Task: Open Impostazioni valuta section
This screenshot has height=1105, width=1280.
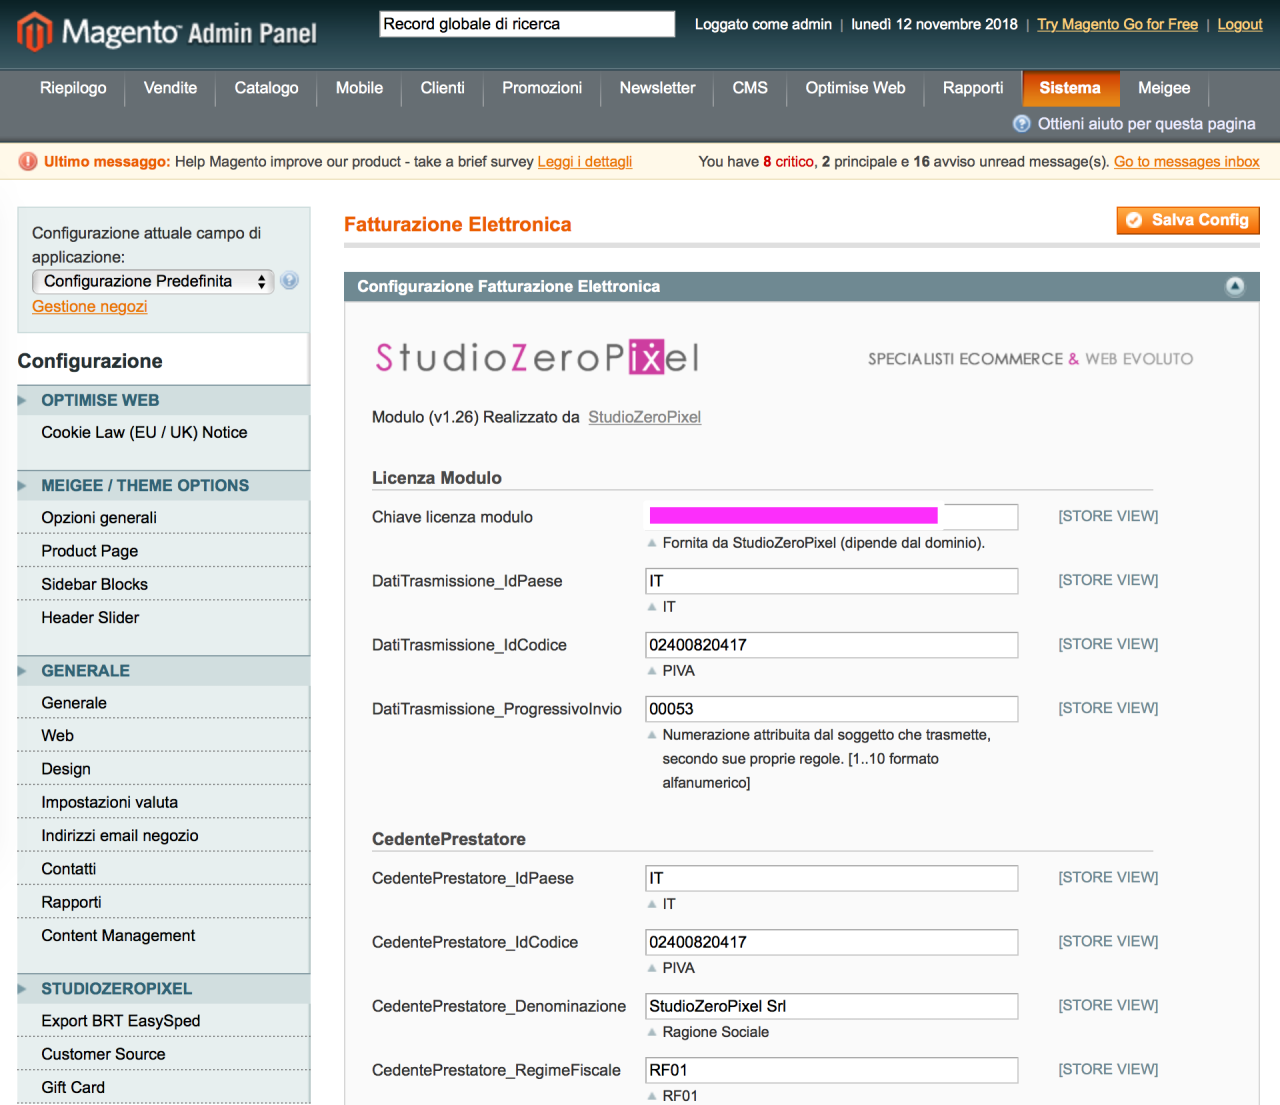Action: [110, 802]
